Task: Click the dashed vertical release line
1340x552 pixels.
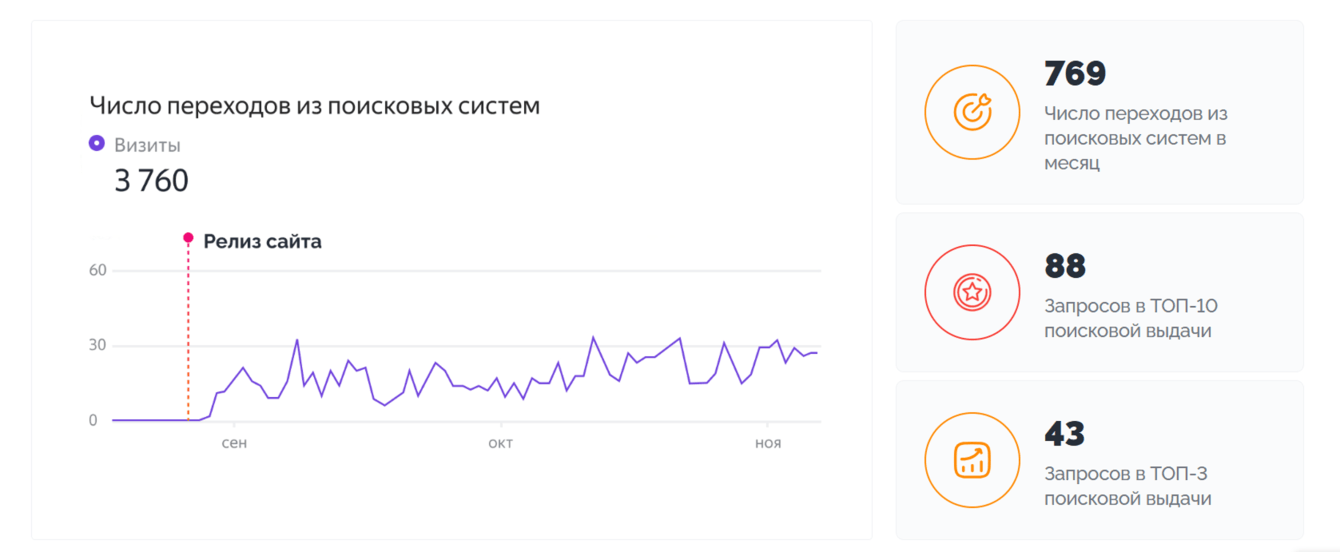Action: (188, 330)
